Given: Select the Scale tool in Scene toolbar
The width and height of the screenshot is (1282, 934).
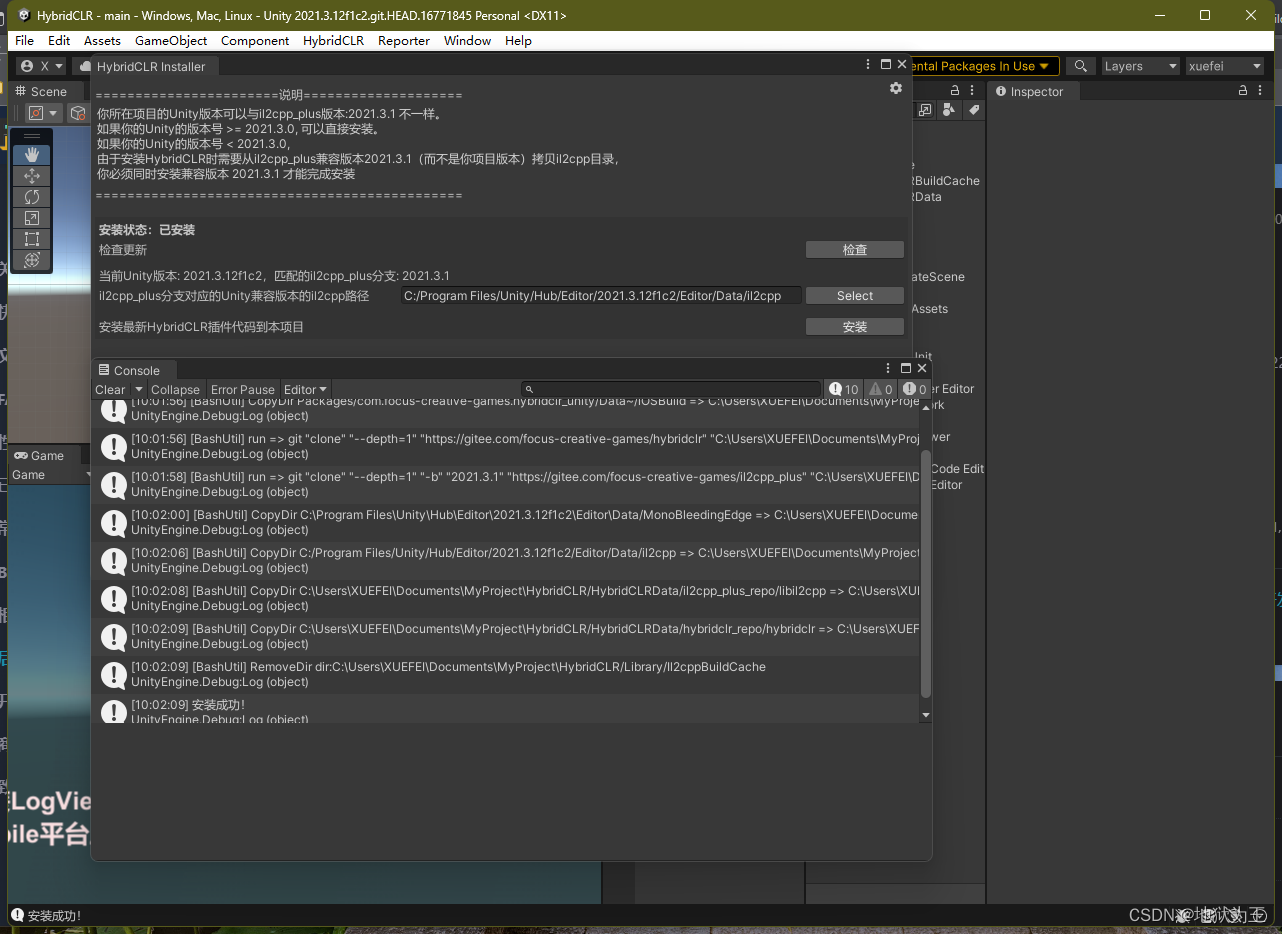Looking at the screenshot, I should tap(32, 217).
